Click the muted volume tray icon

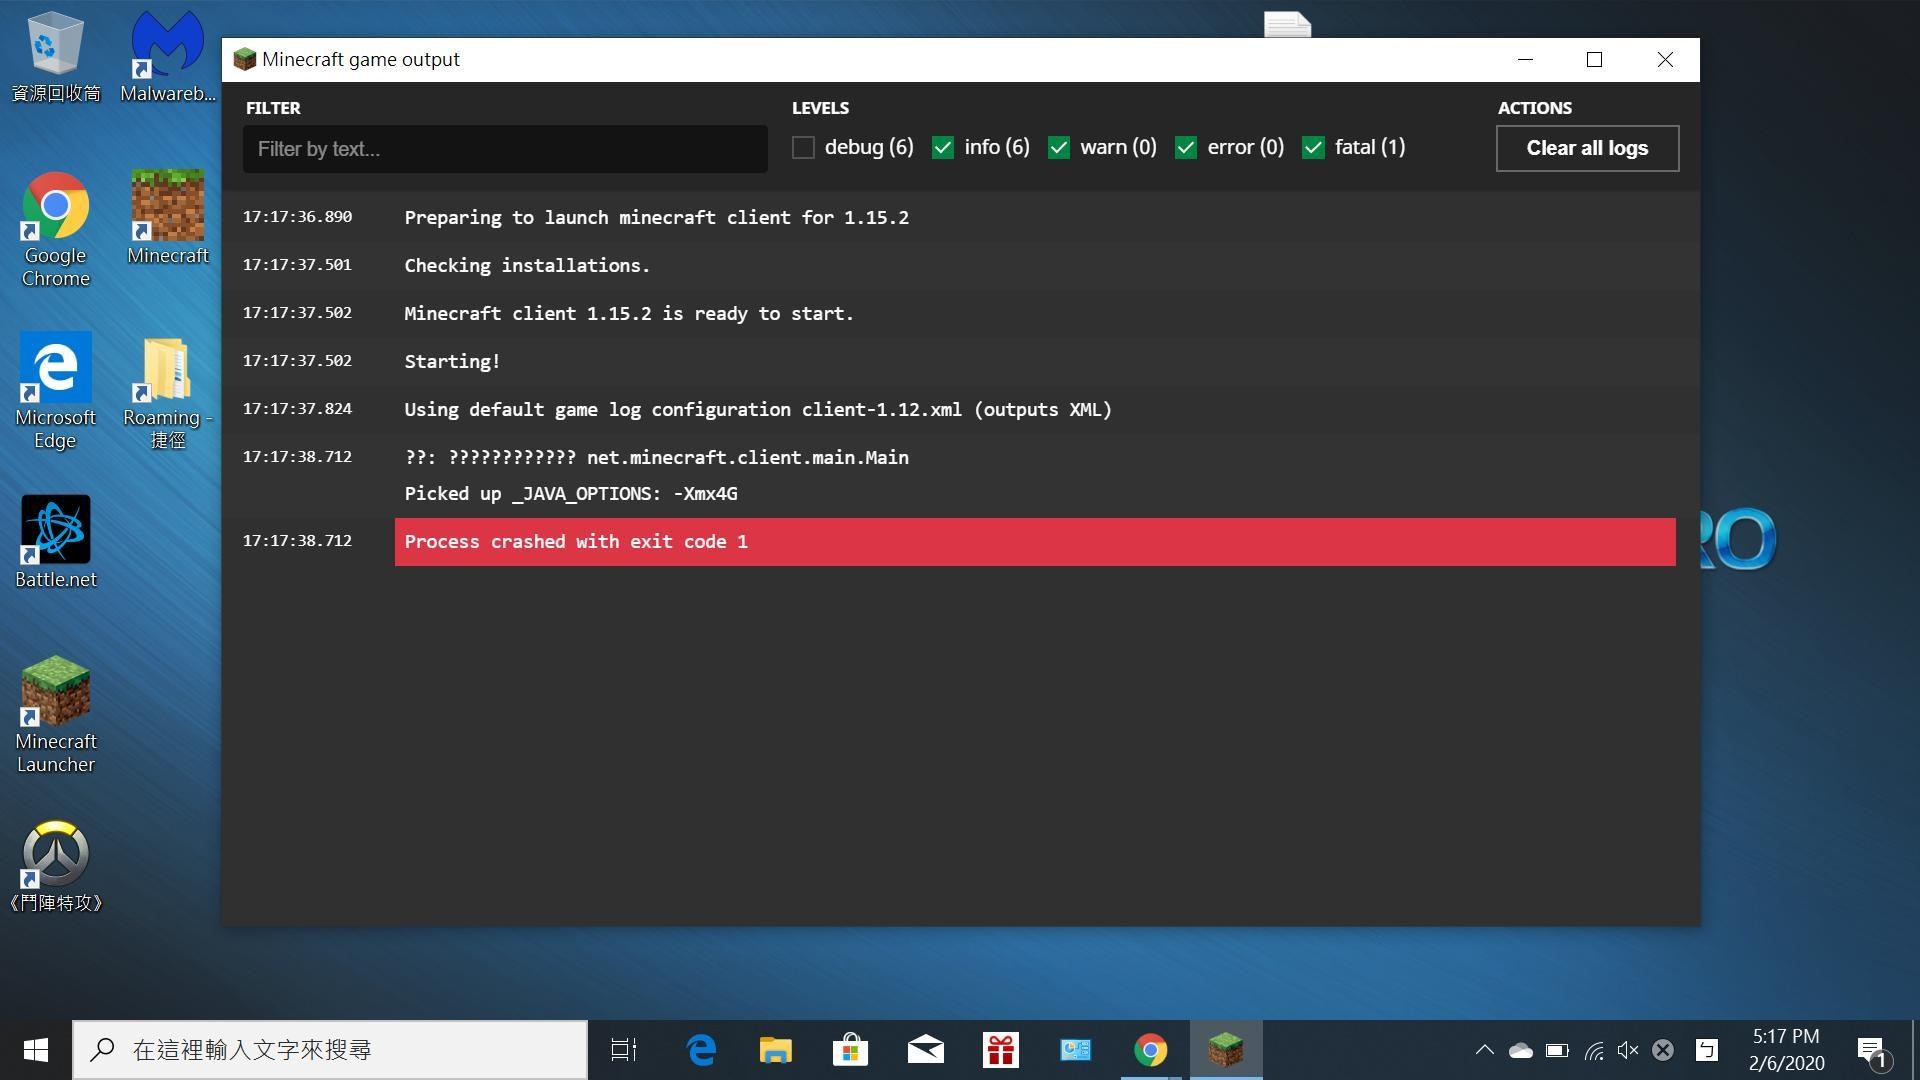1628,1050
